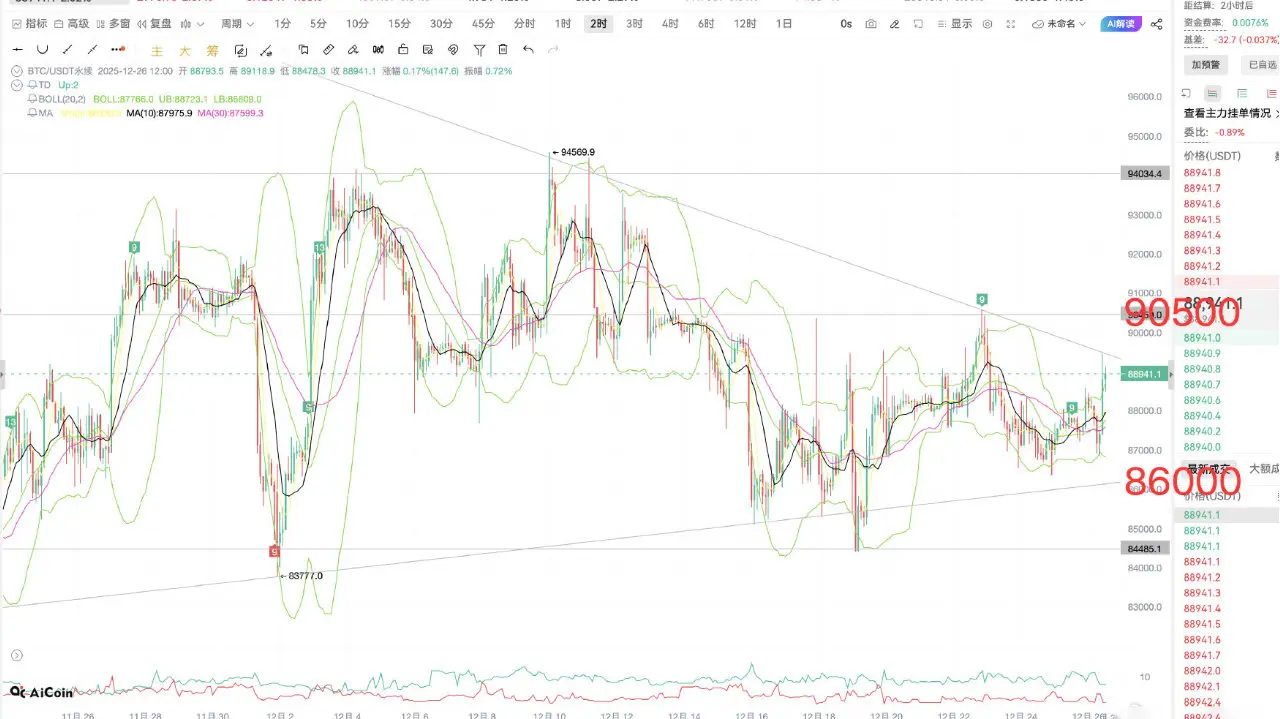The image size is (1280, 719).
Task: Start 复盘 replay mode
Action: click(x=155, y=24)
